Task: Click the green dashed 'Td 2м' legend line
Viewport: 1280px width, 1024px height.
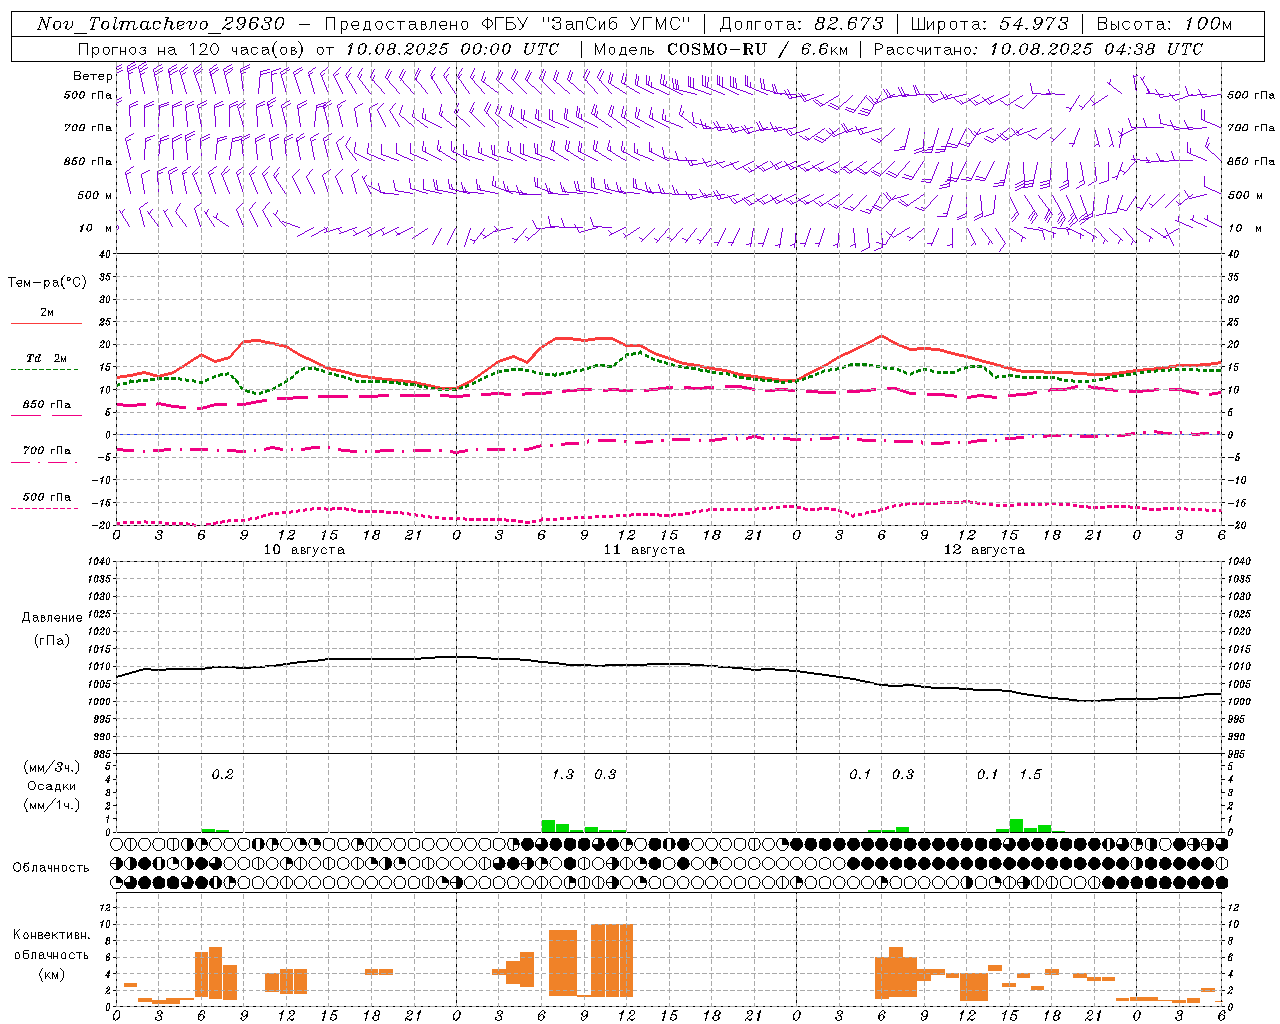Action: [x=45, y=369]
